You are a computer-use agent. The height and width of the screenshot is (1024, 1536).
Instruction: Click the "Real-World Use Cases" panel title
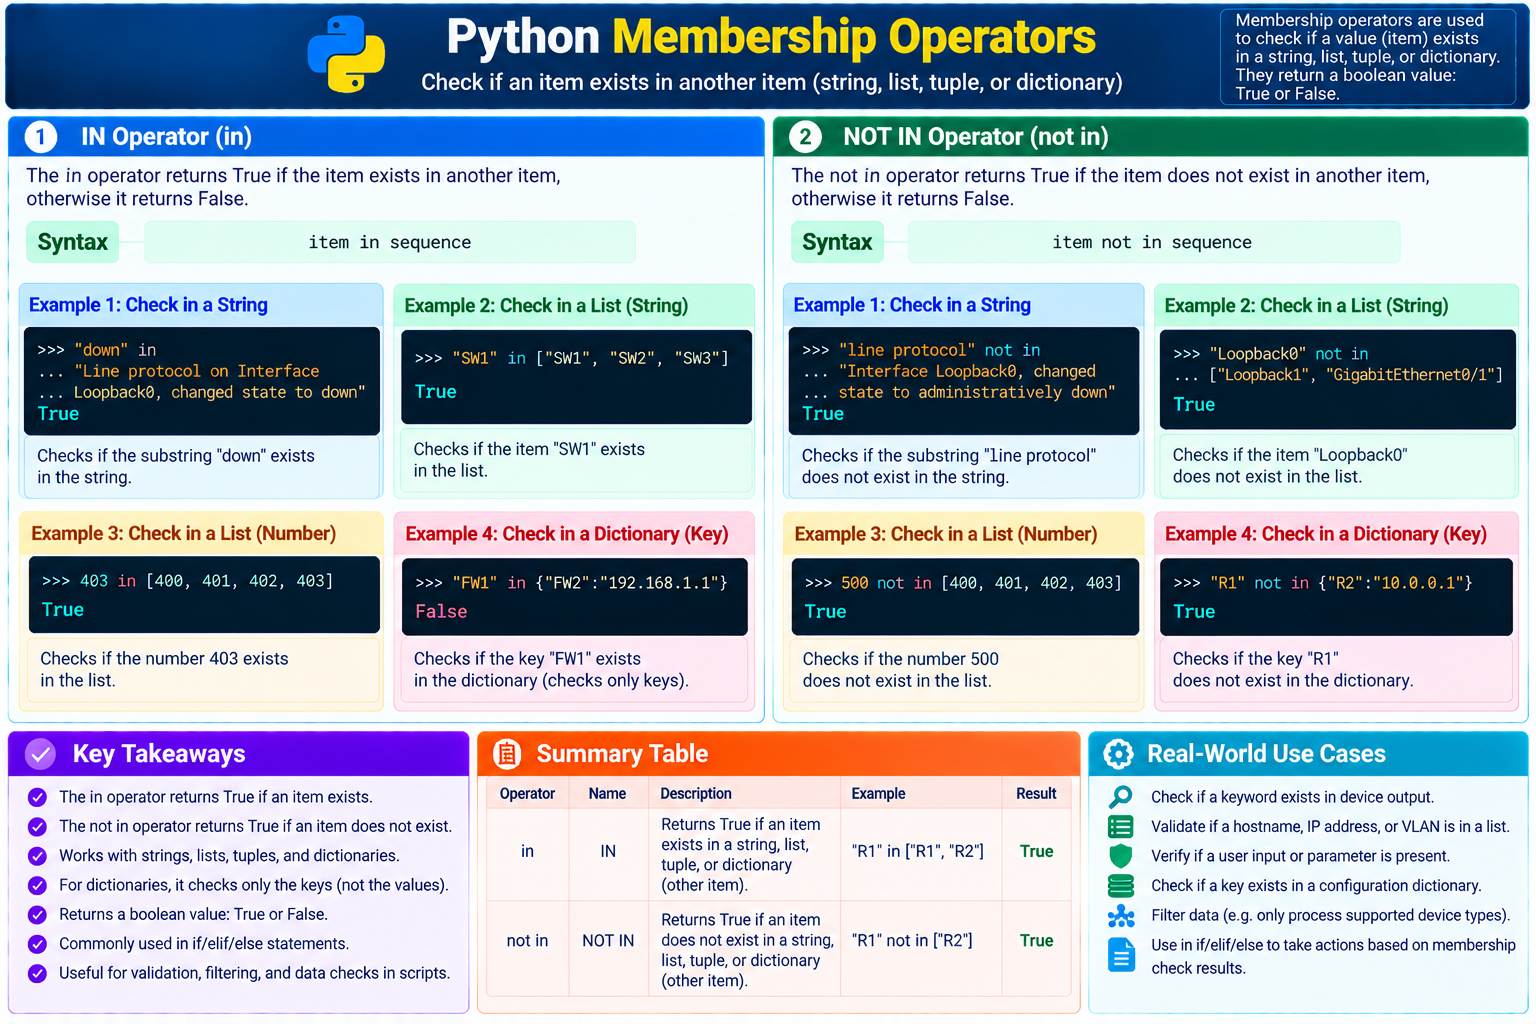coord(1266,754)
